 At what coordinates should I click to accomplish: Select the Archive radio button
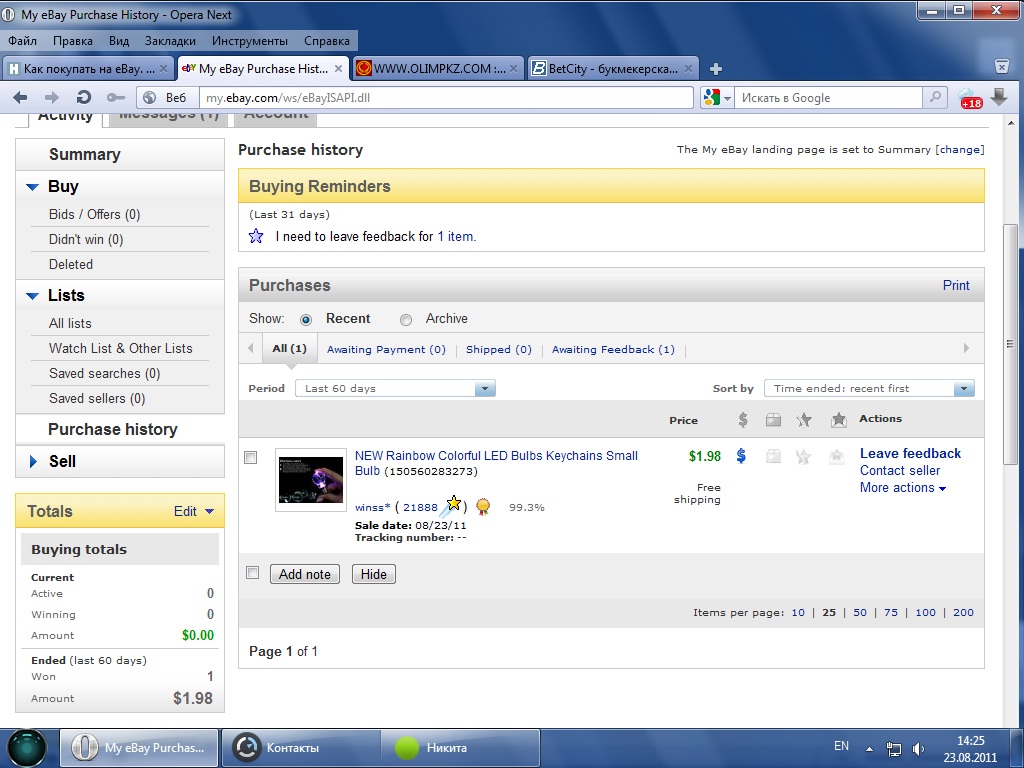(x=406, y=320)
